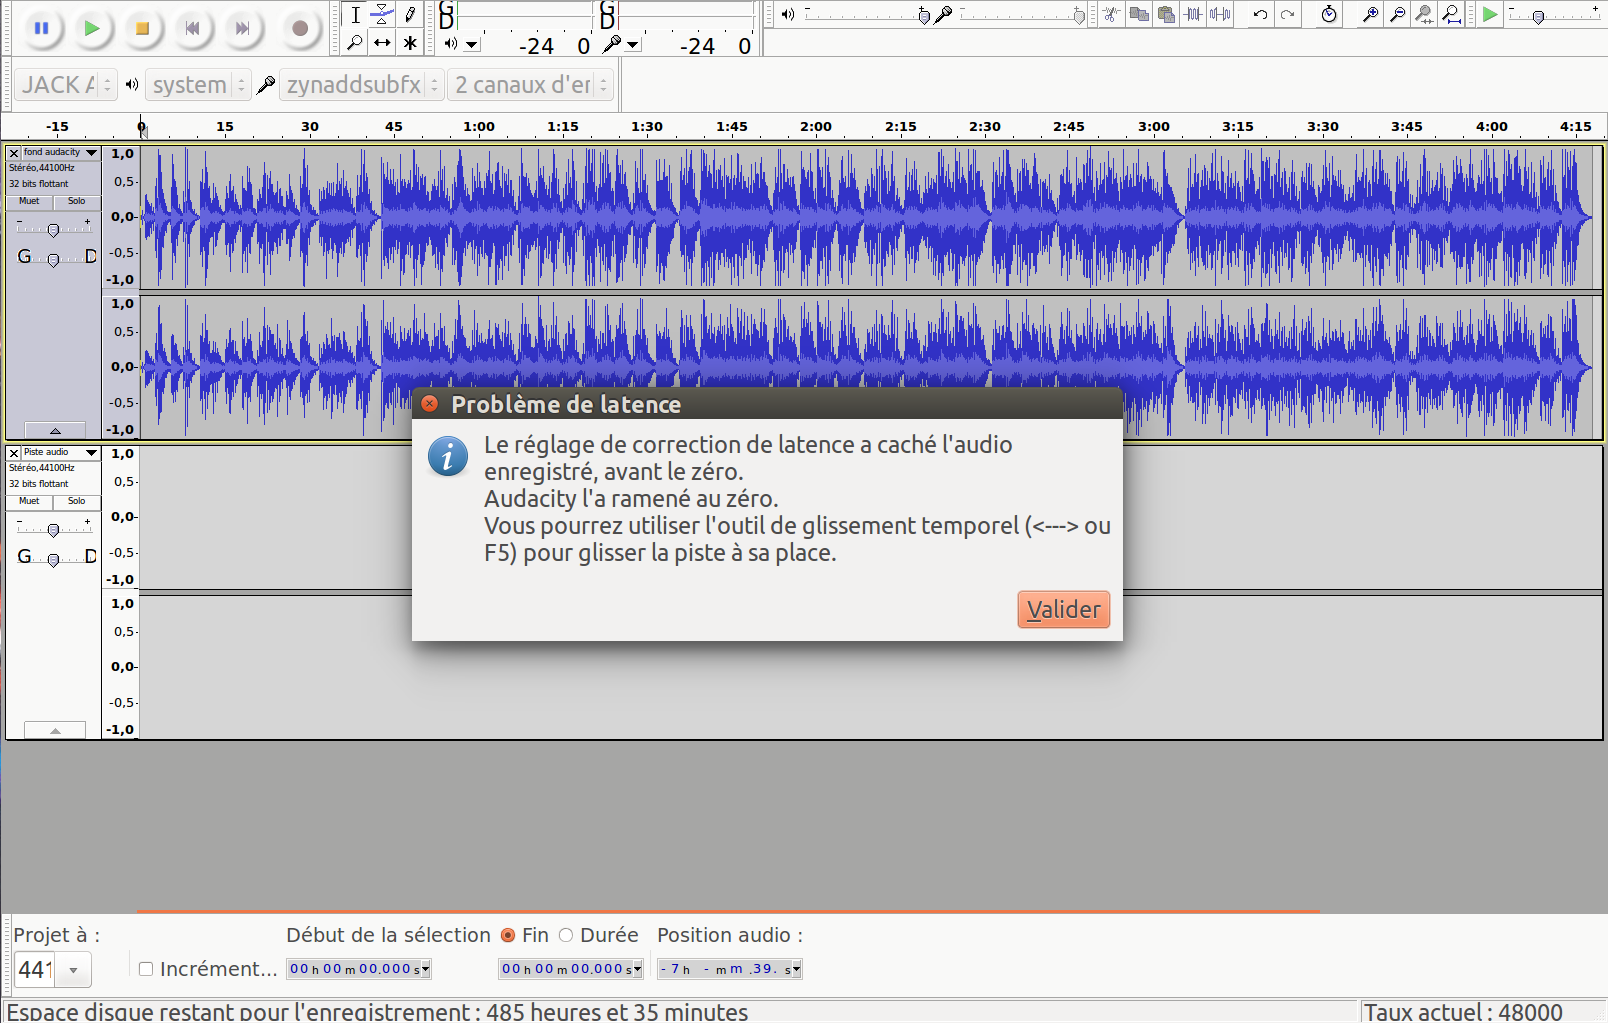
Task: Click the Record button
Action: click(299, 28)
